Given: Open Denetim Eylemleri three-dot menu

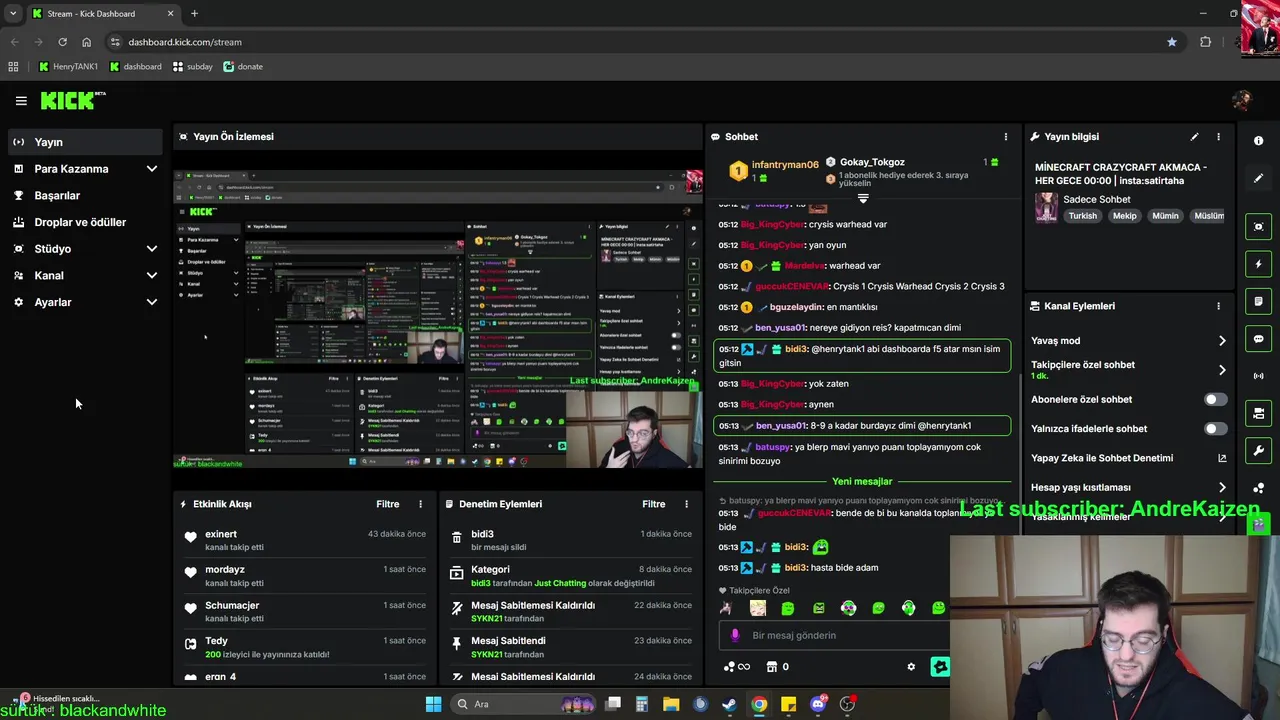Looking at the screenshot, I should (686, 504).
